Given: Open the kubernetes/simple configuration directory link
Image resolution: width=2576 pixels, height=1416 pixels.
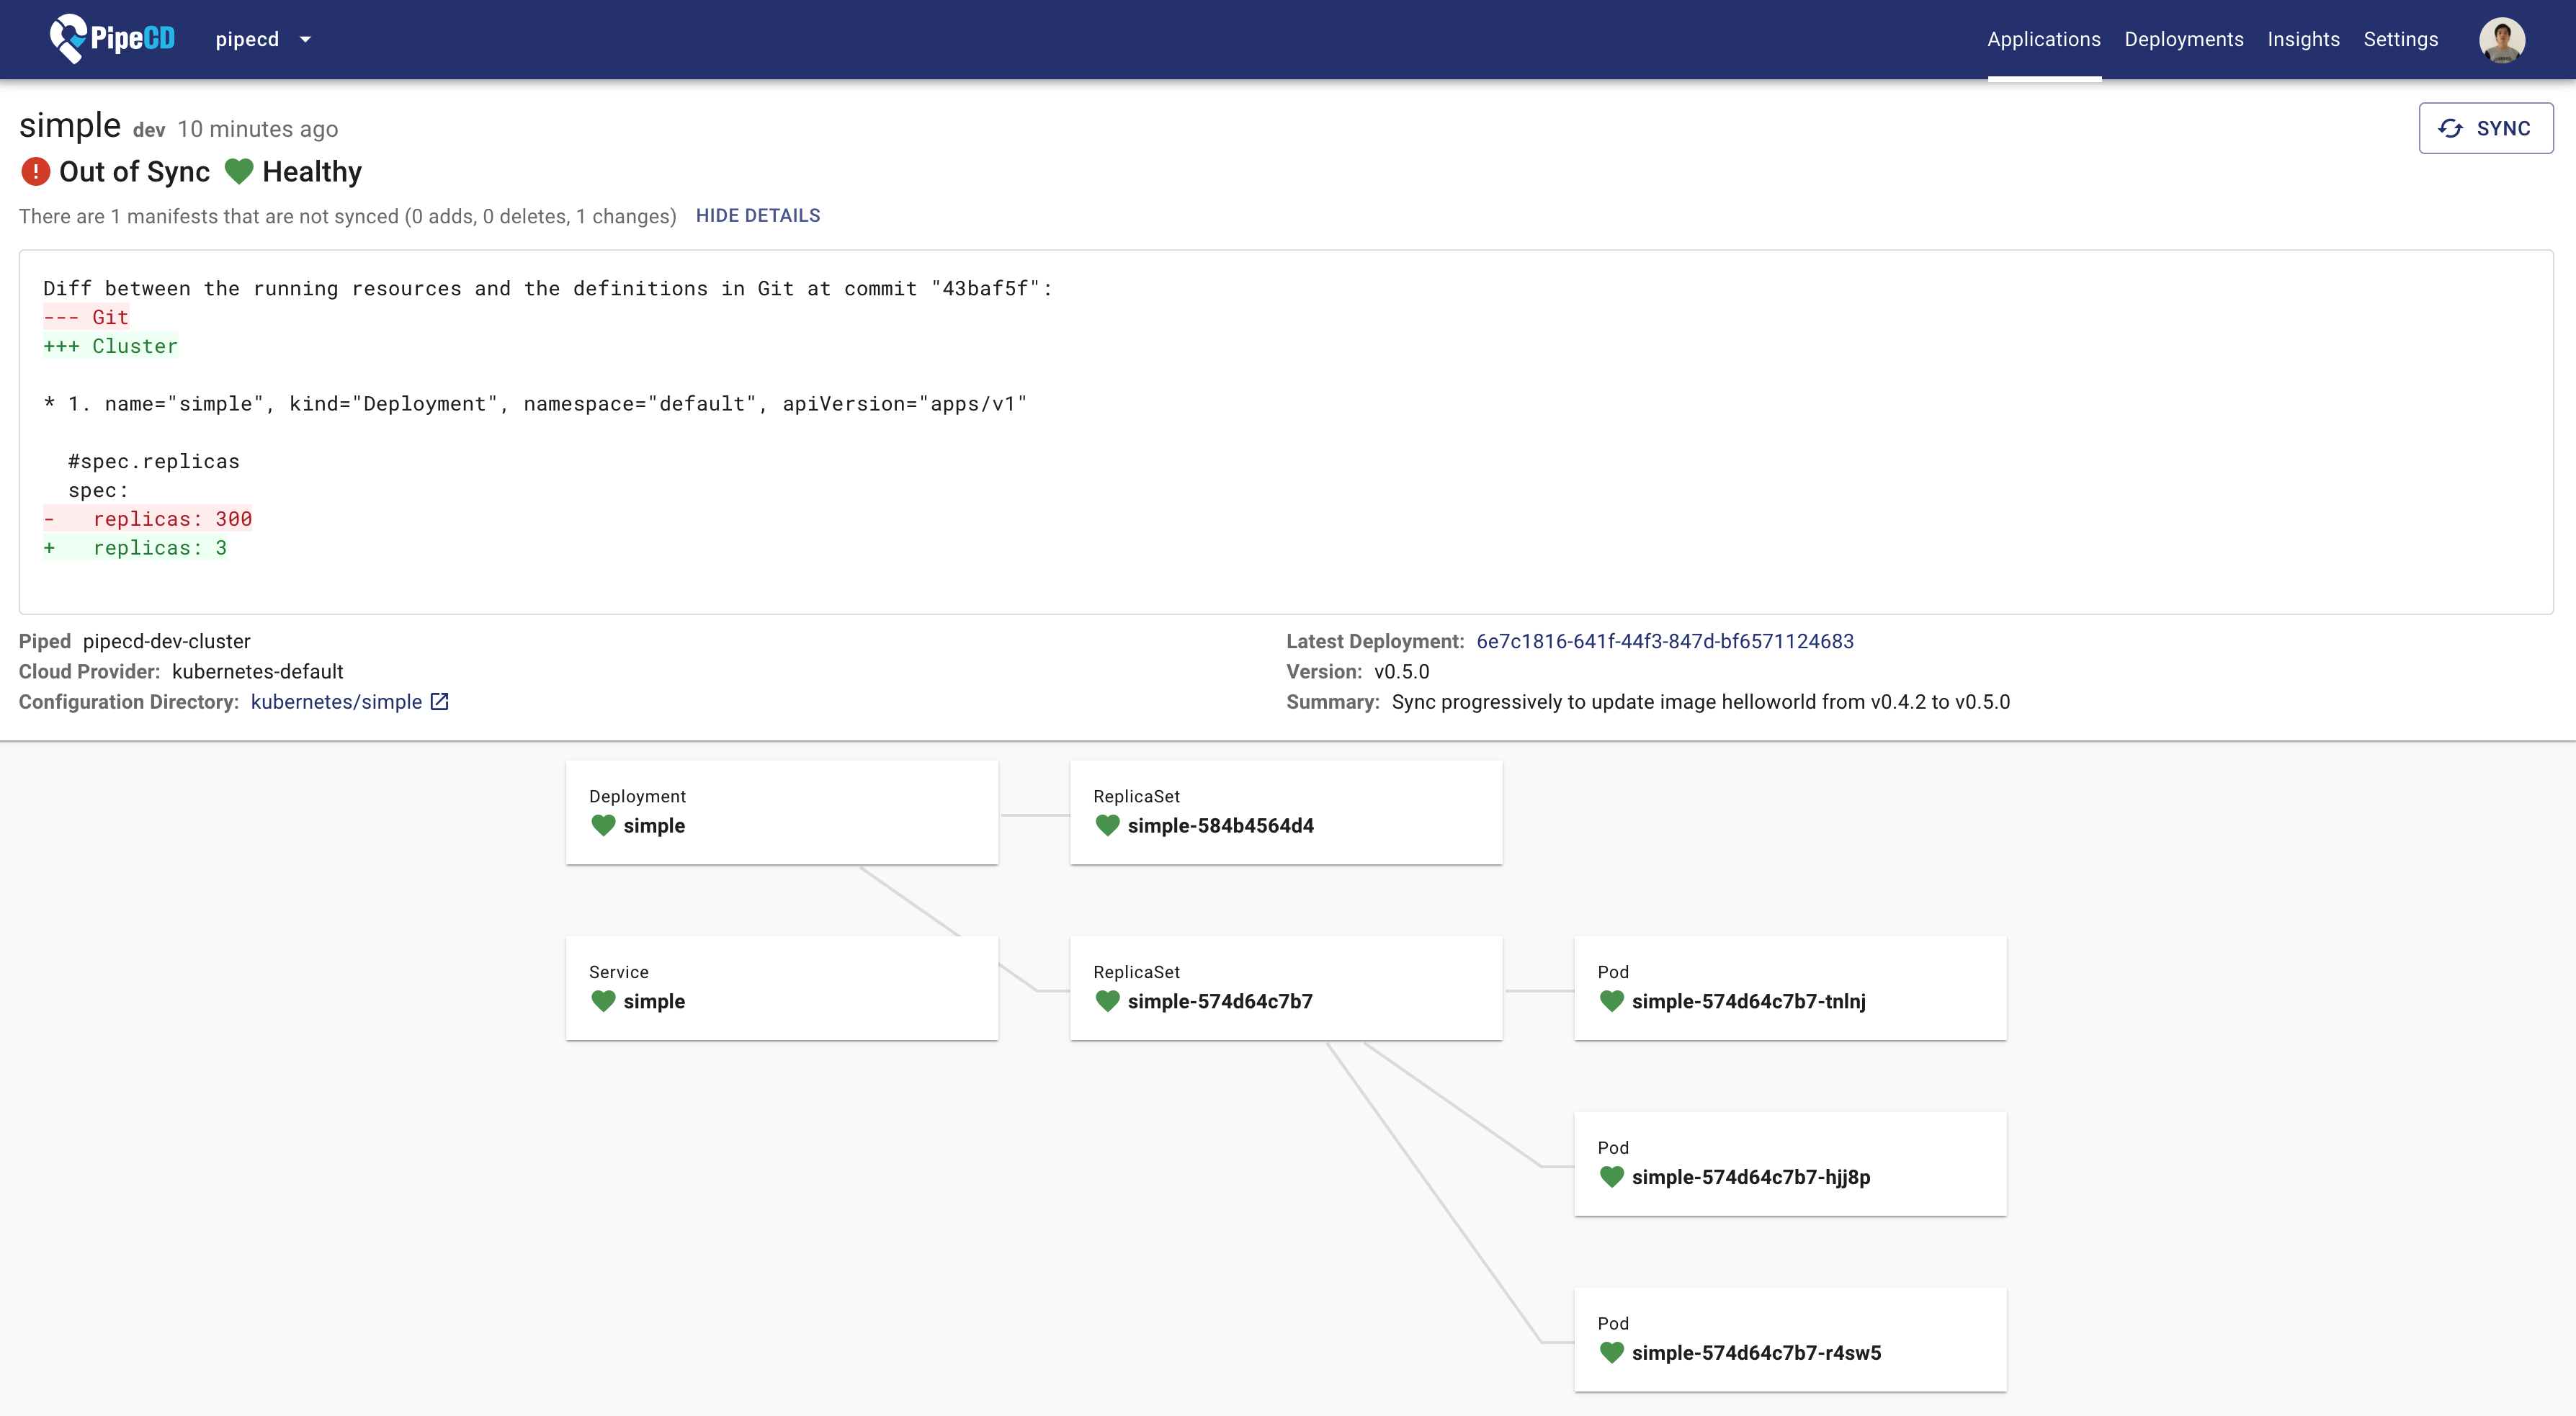Looking at the screenshot, I should (x=336, y=702).
